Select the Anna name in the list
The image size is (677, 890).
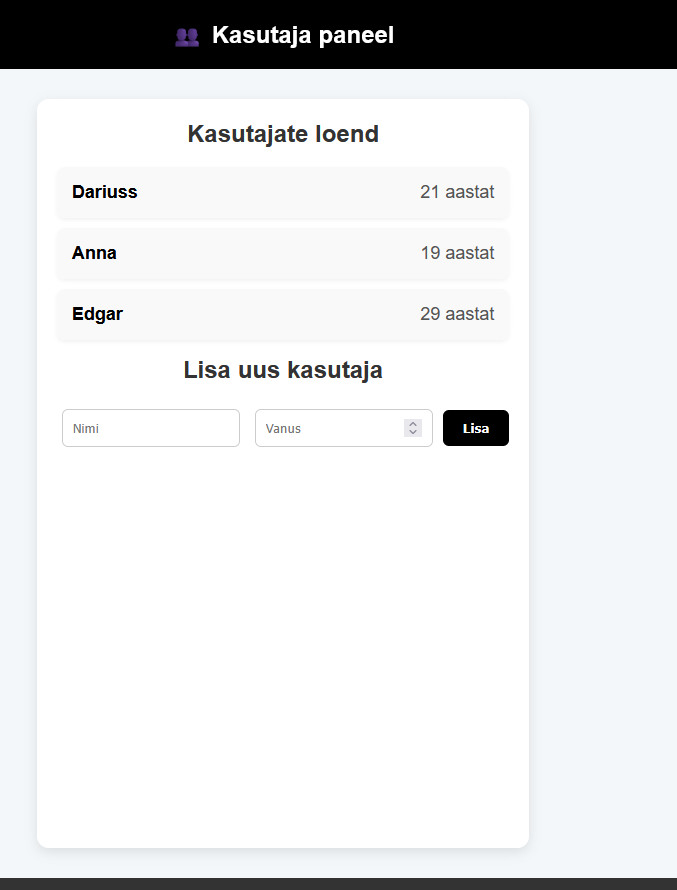tap(94, 253)
